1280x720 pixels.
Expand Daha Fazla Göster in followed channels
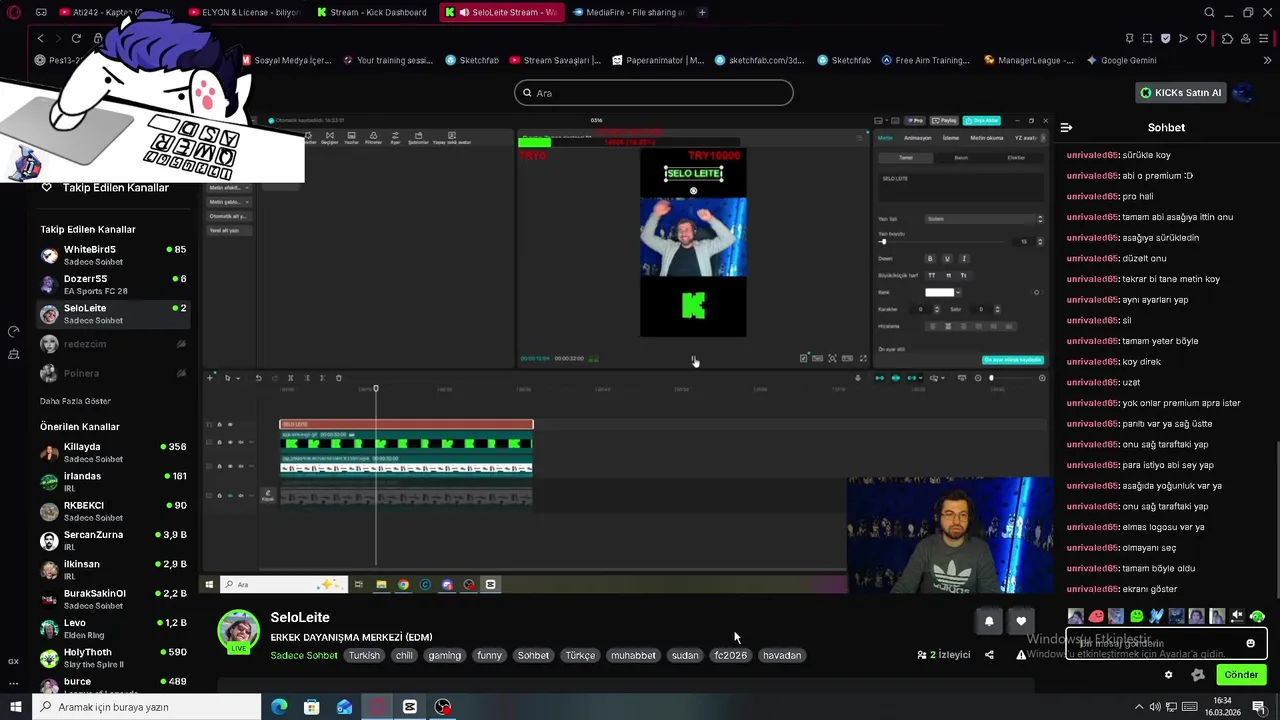75,401
